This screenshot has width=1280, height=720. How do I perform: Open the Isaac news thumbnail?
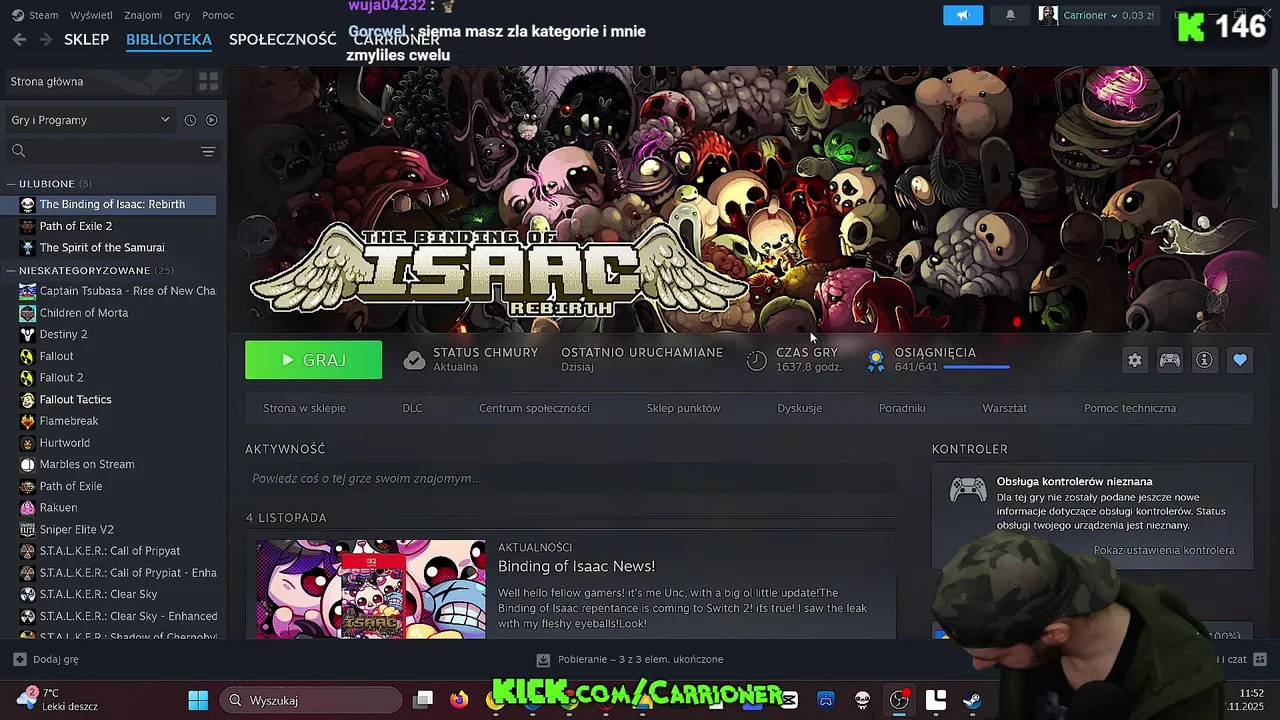371,589
